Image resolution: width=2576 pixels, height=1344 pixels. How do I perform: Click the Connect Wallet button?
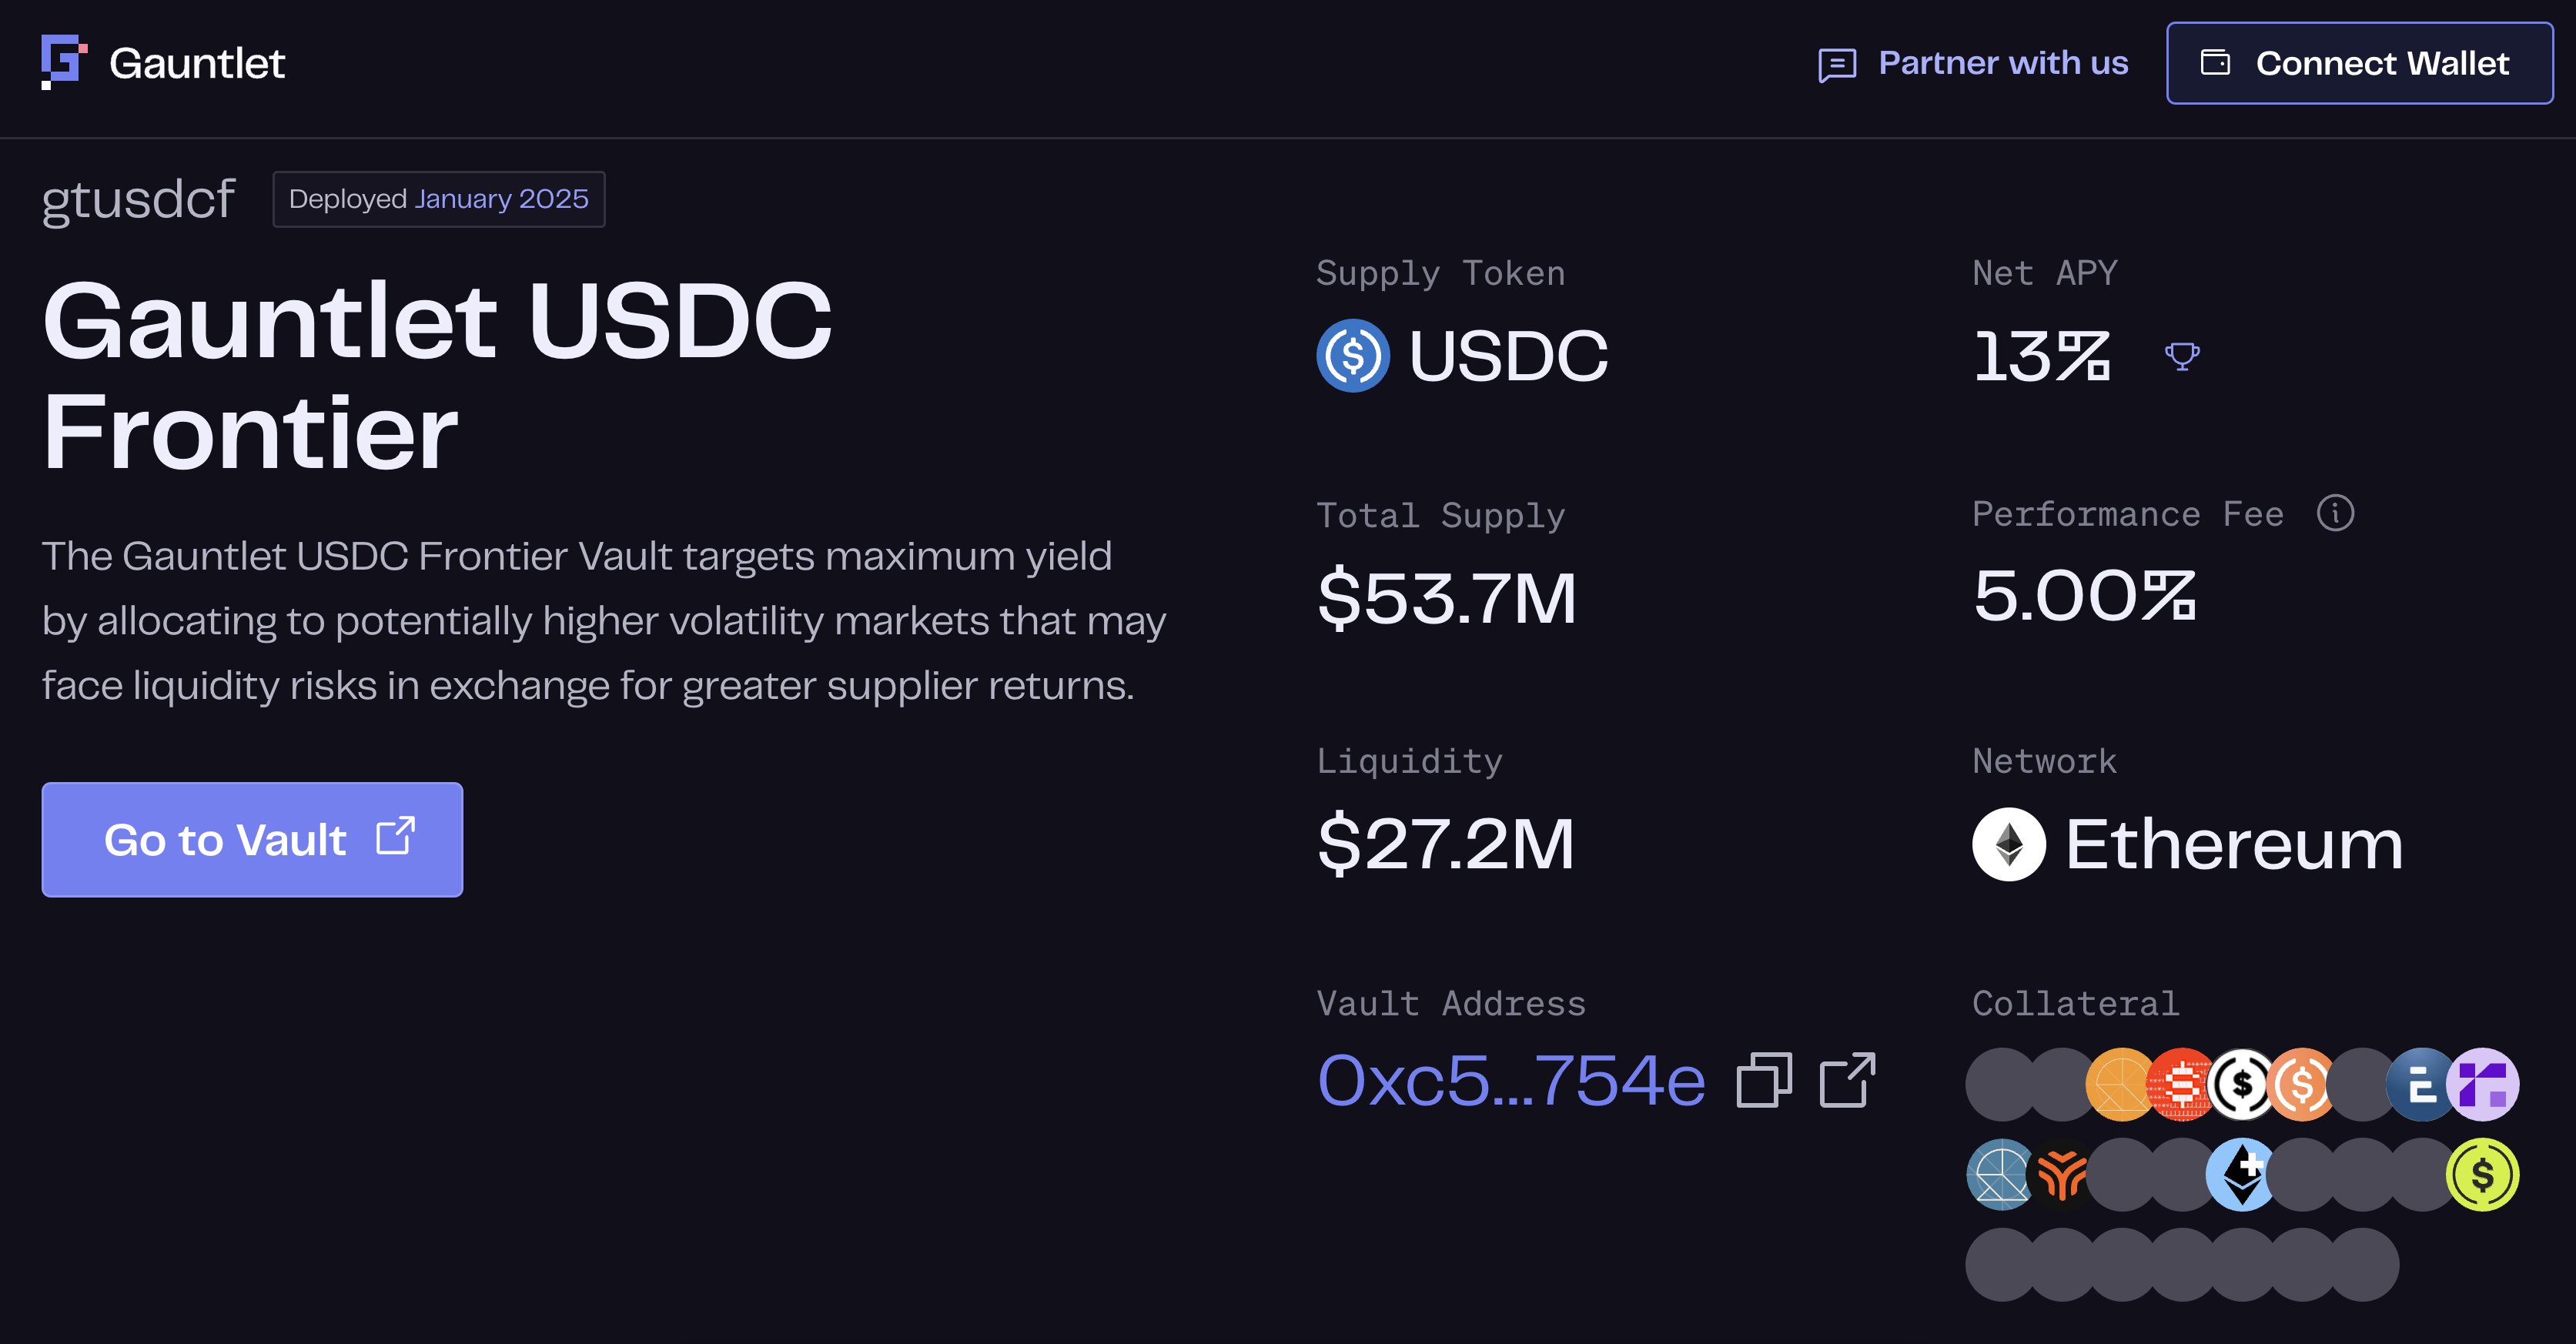(x=2358, y=63)
